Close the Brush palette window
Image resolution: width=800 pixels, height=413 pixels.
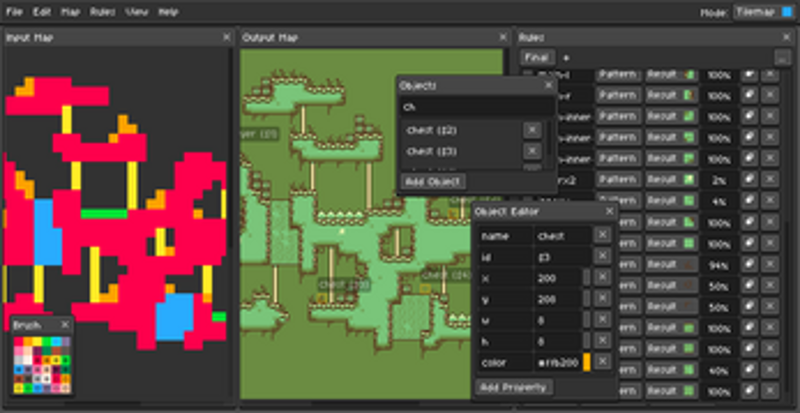(x=65, y=325)
